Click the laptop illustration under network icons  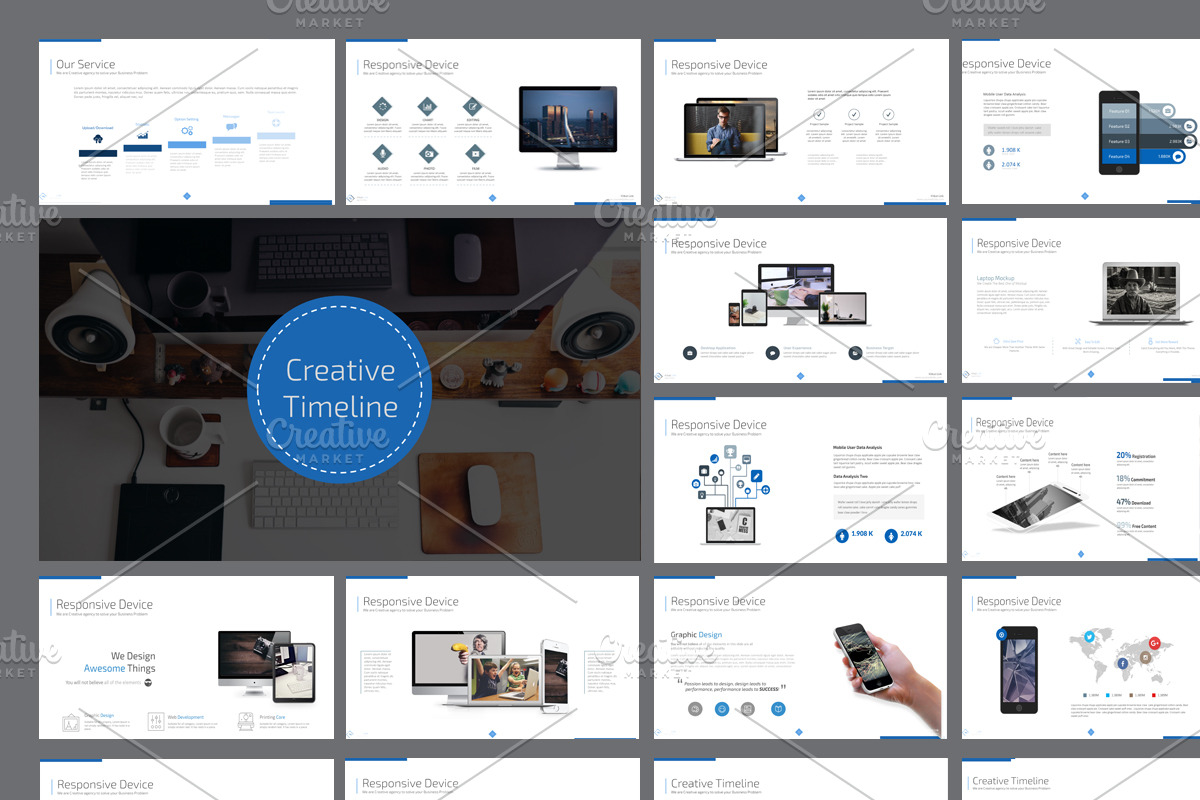732,526
